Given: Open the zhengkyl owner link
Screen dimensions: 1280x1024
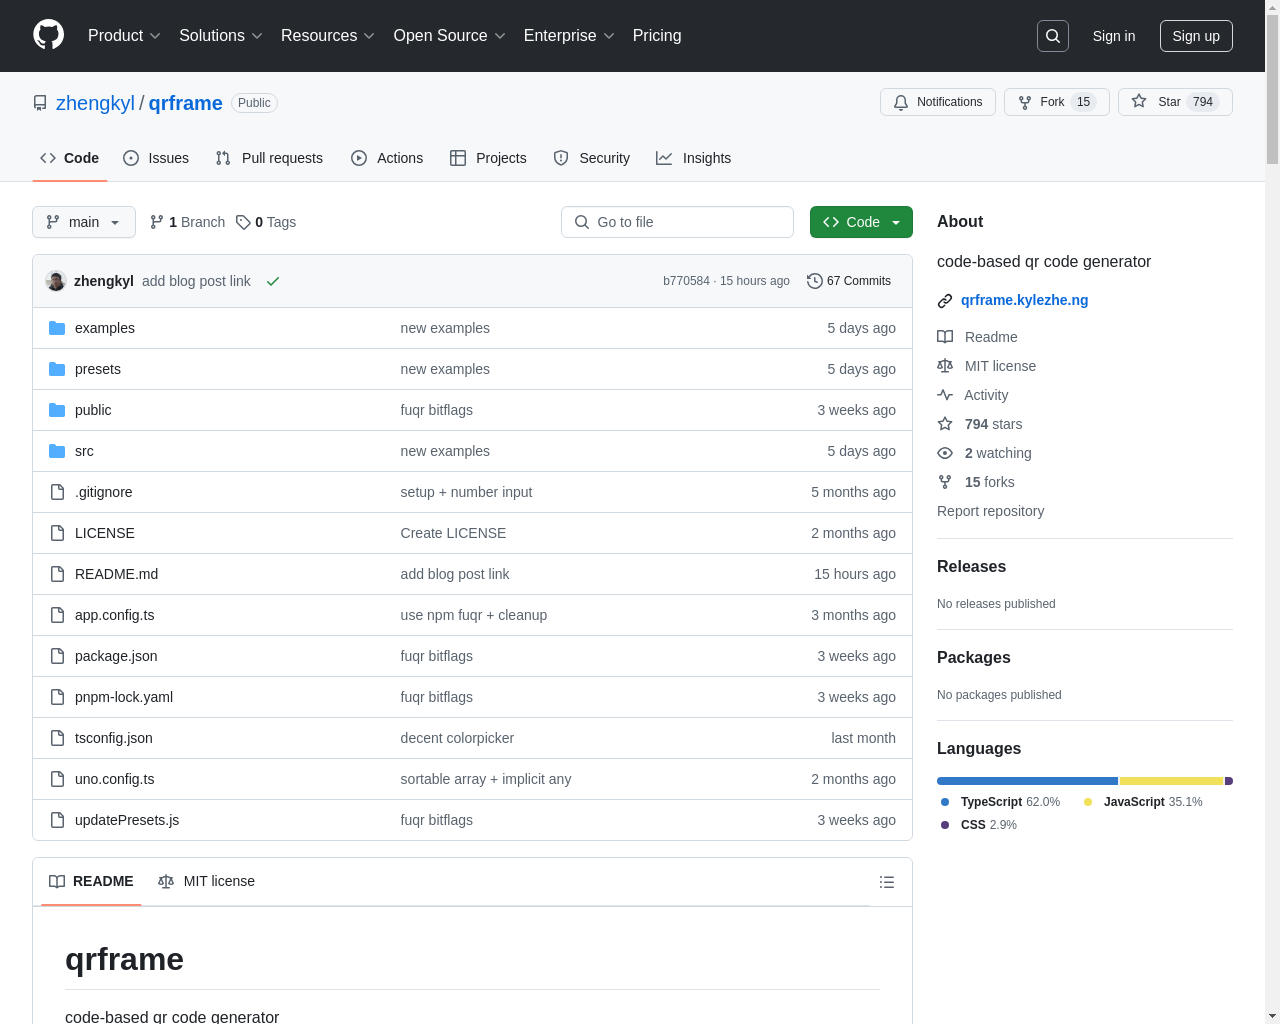Looking at the screenshot, I should click(95, 103).
